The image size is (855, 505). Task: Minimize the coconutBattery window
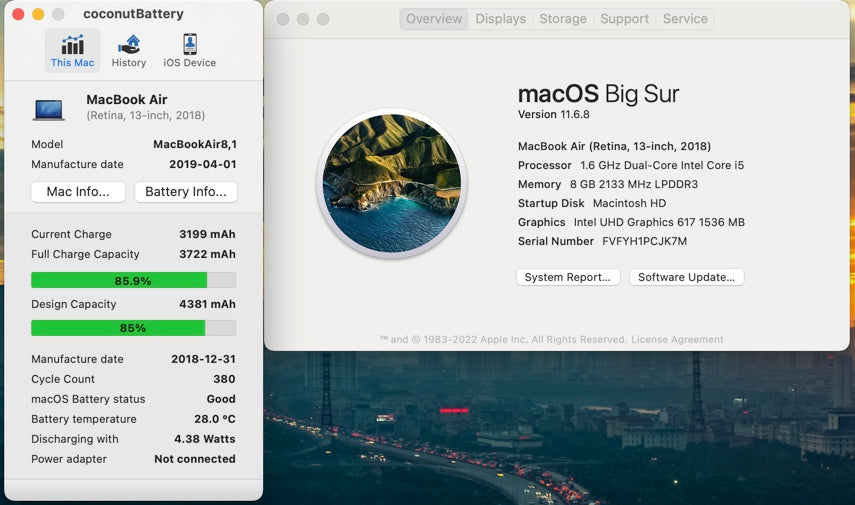point(38,14)
